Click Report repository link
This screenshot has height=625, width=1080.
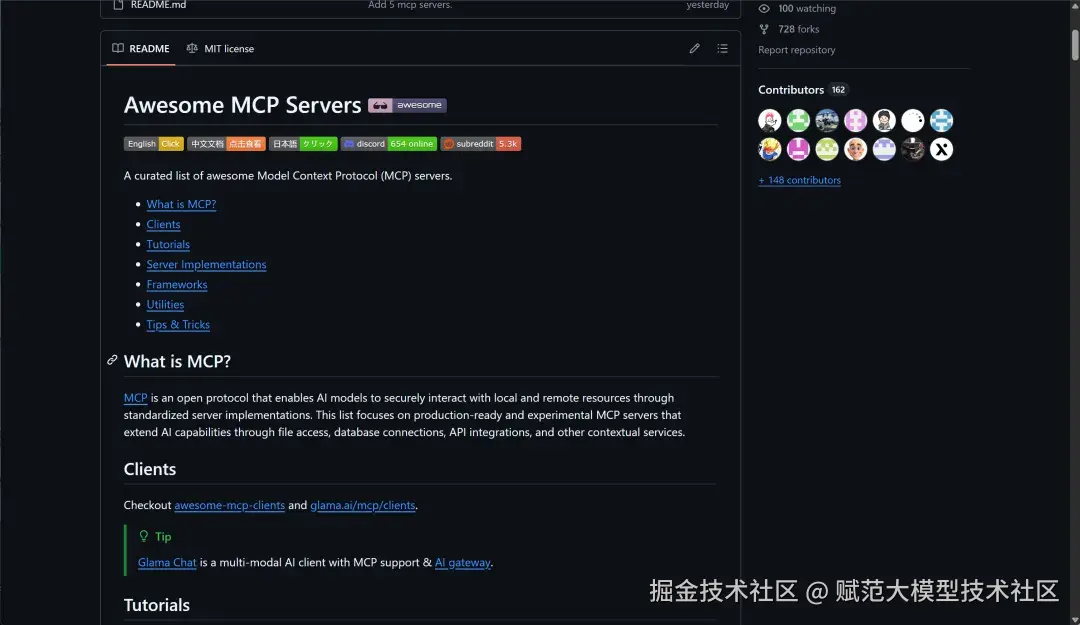[796, 50]
